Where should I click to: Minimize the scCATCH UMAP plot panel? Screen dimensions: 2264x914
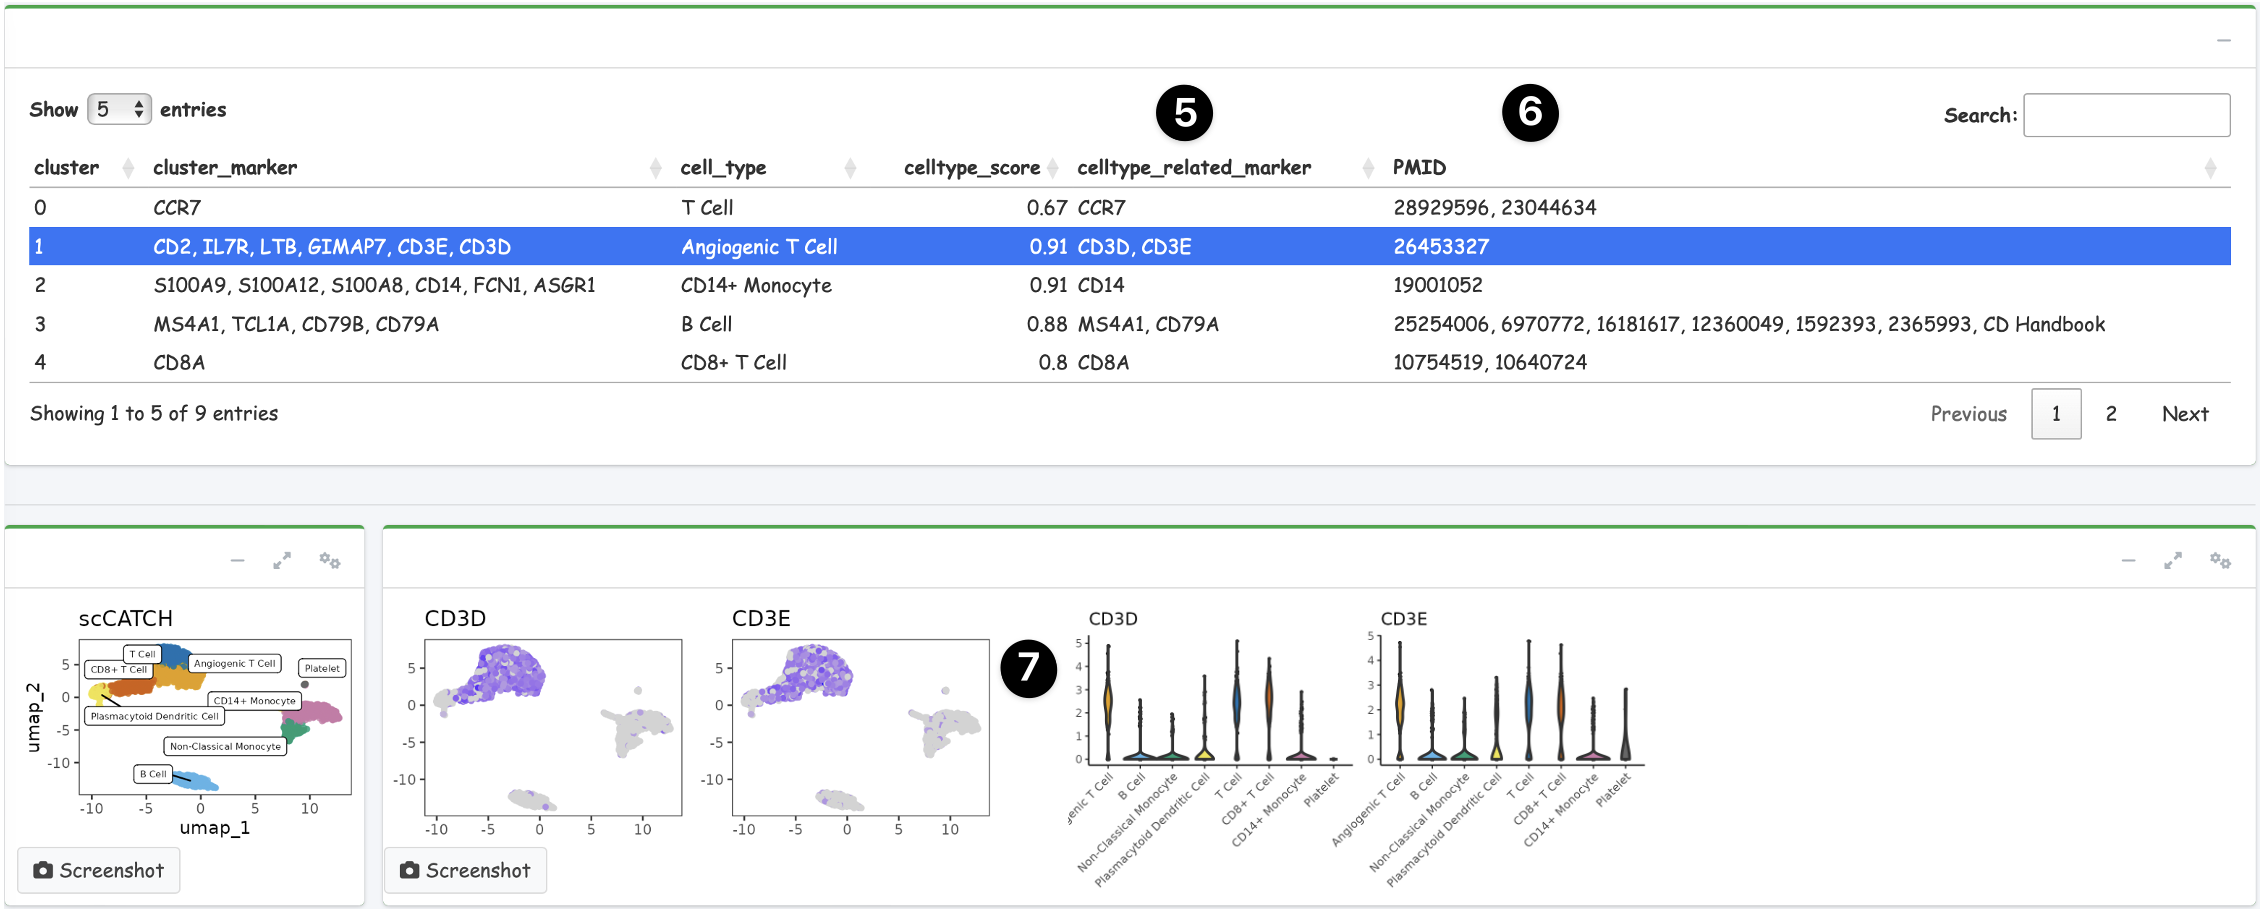pos(237,561)
